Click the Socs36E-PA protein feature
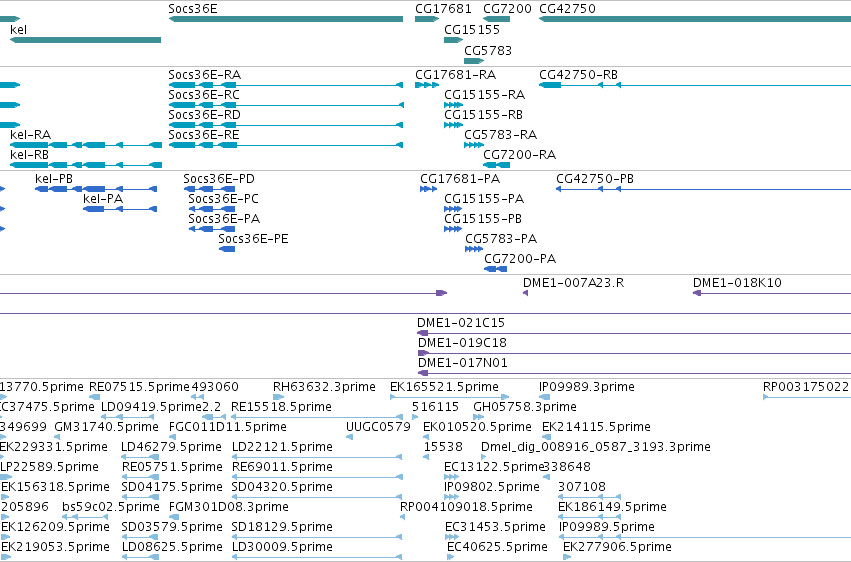 tap(212, 229)
